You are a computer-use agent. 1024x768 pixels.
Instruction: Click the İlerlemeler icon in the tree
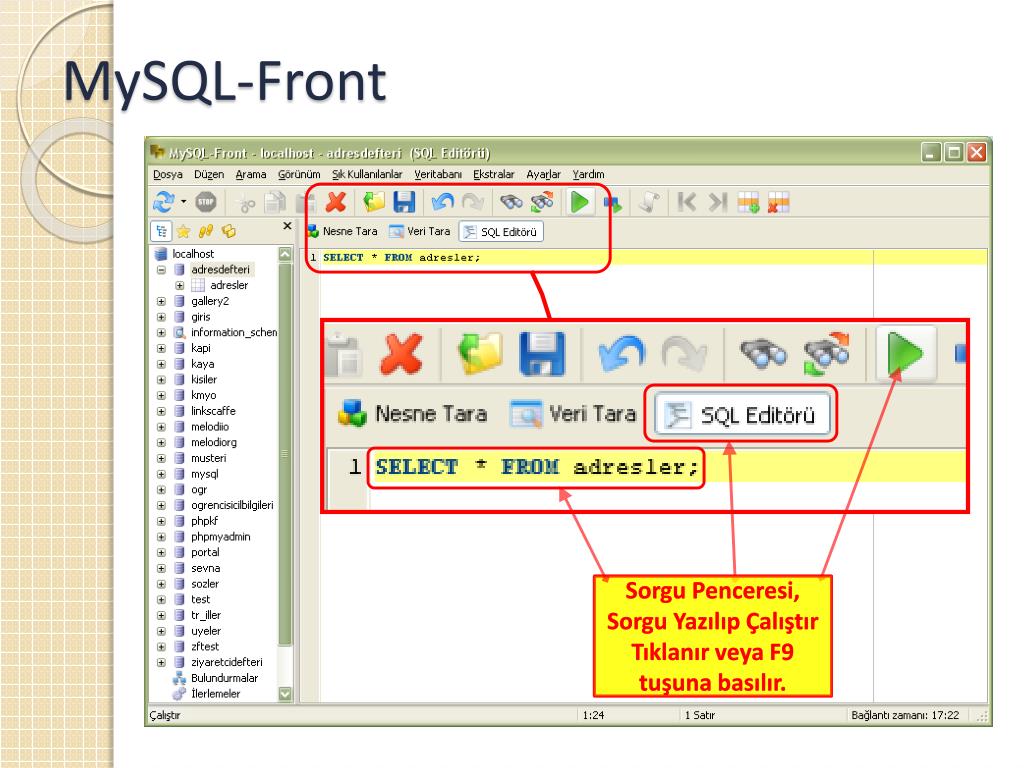click(179, 694)
